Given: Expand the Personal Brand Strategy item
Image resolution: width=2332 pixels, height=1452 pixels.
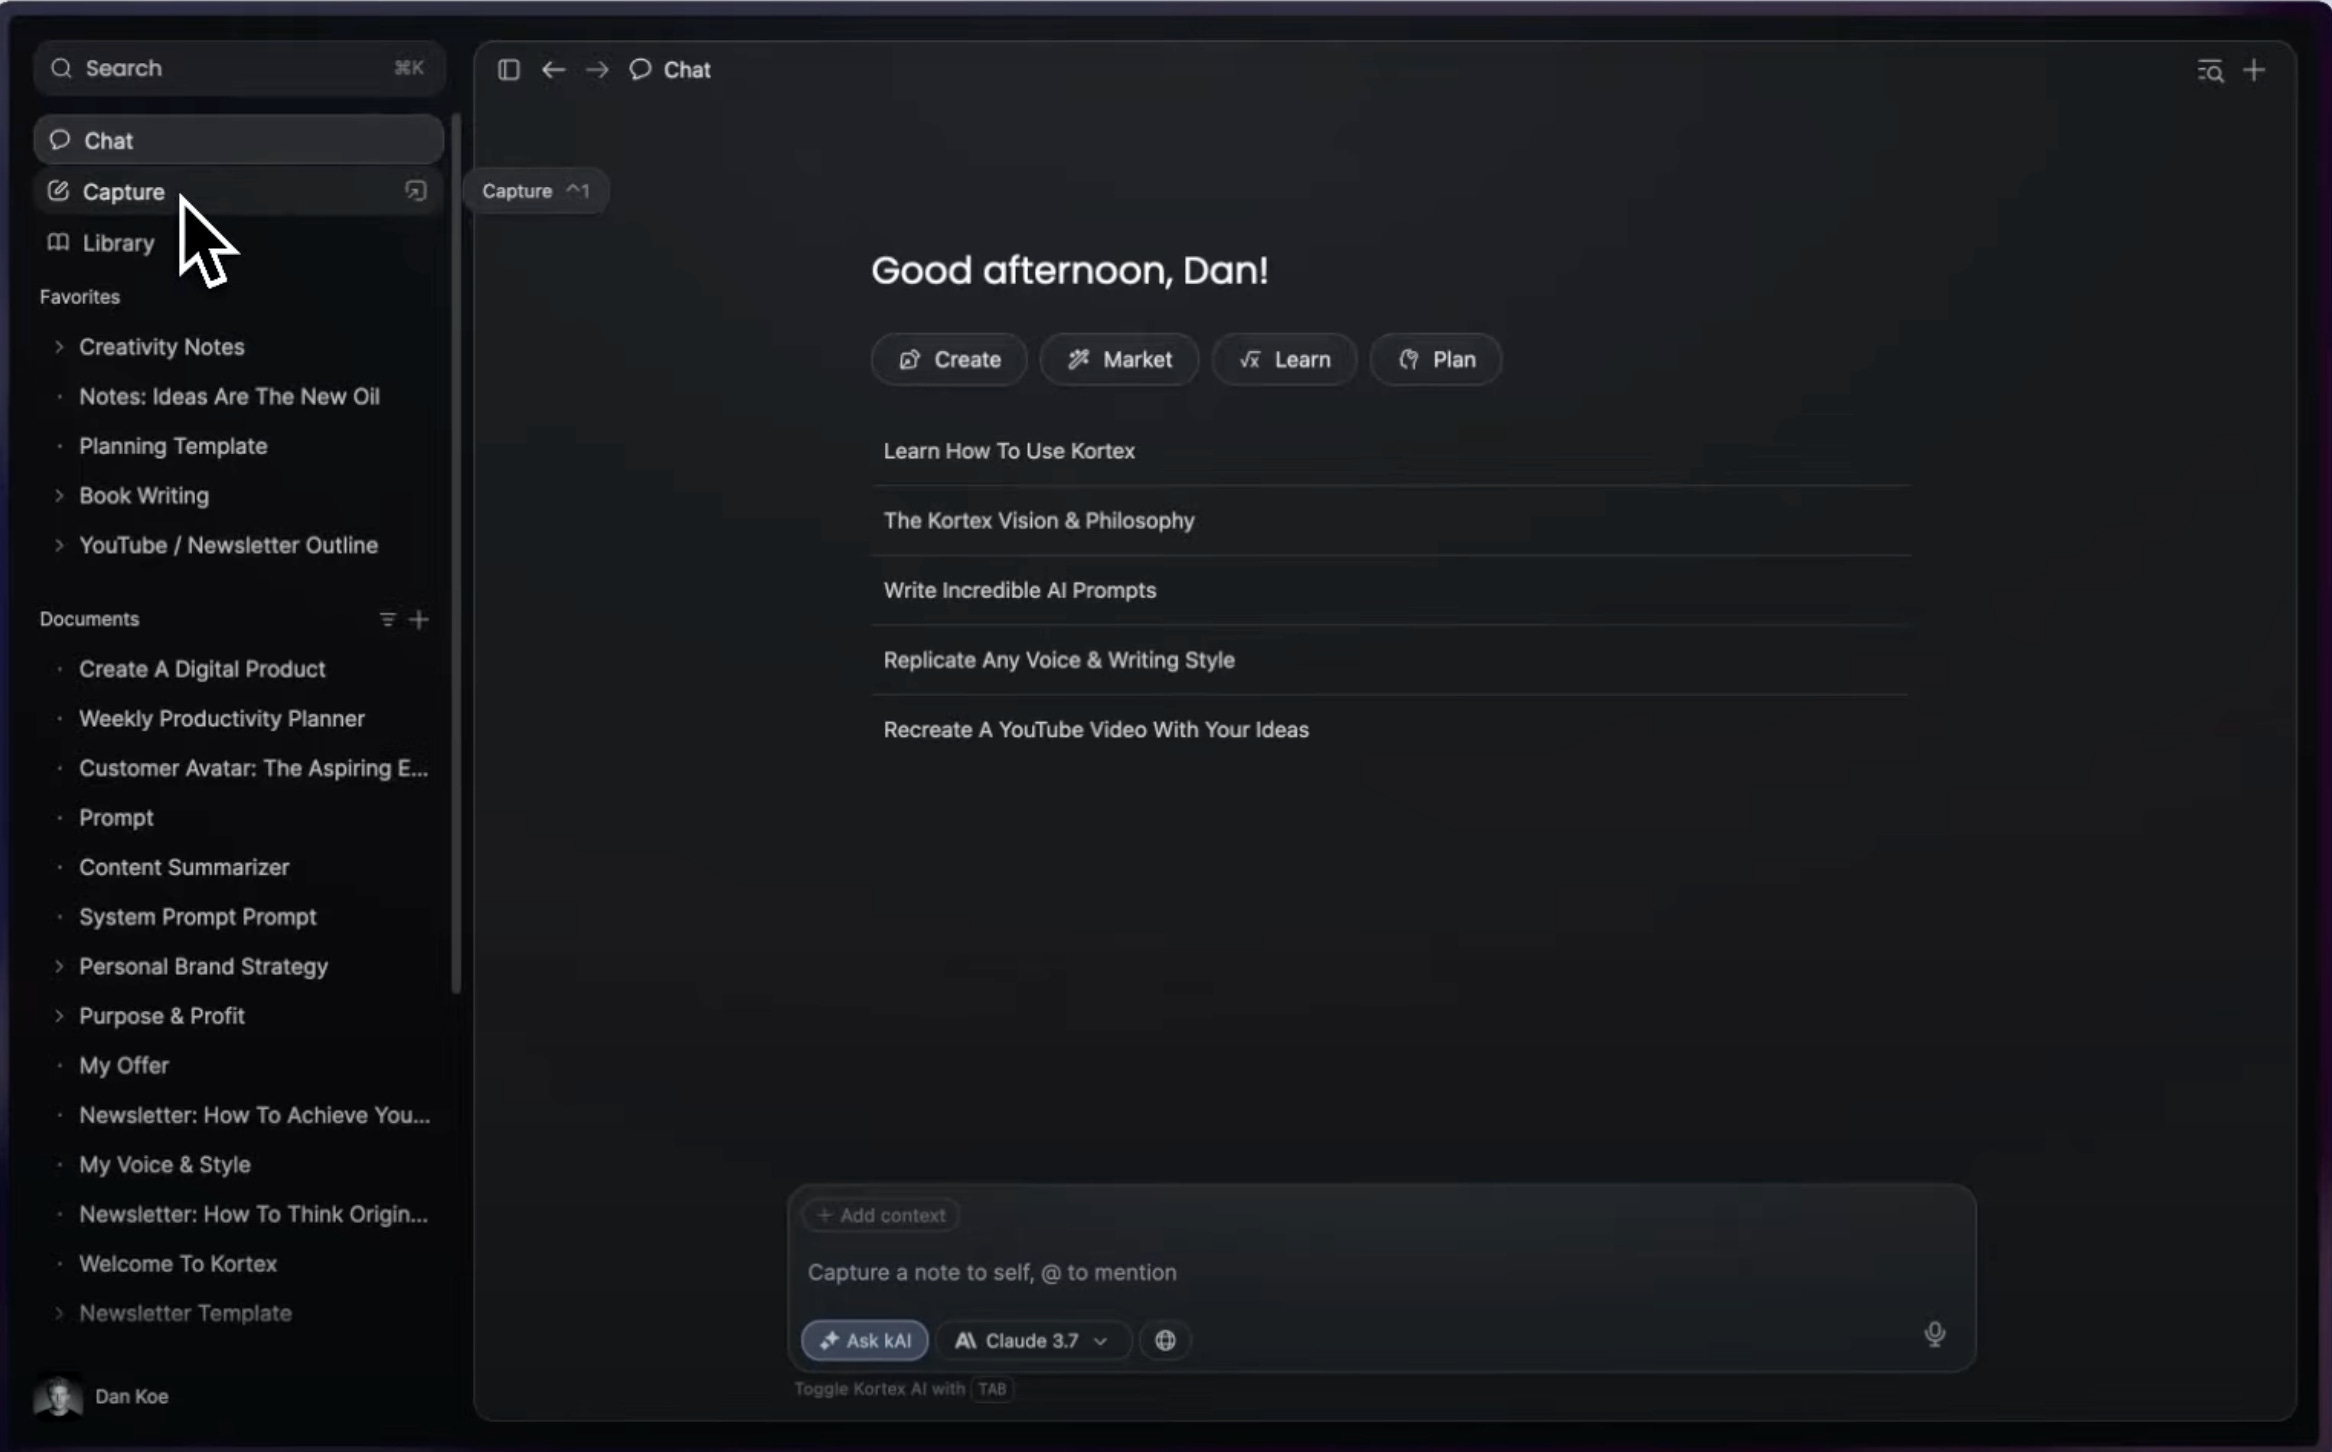Looking at the screenshot, I should coord(59,966).
